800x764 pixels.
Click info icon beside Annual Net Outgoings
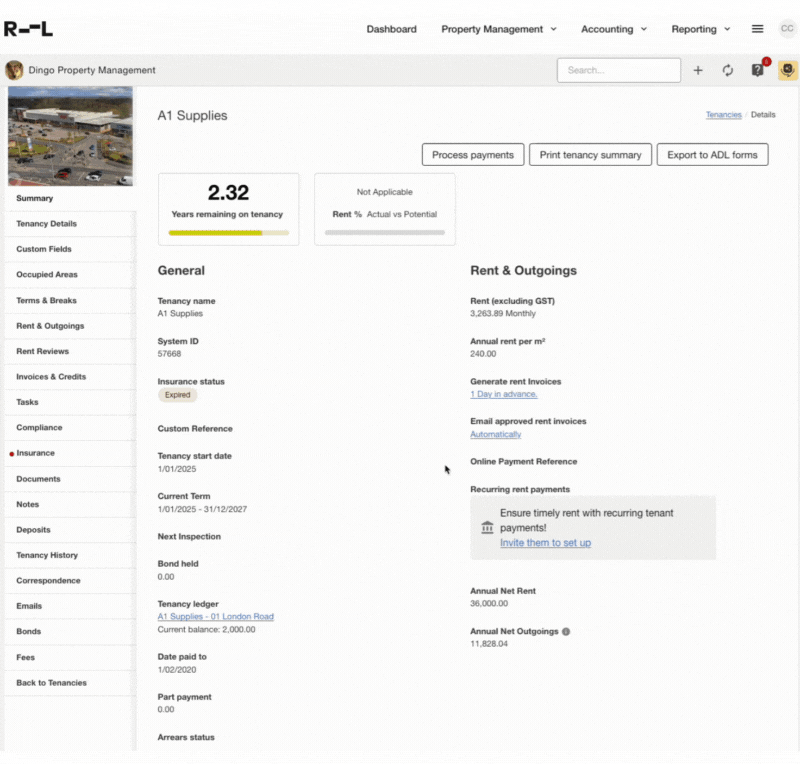click(x=566, y=632)
